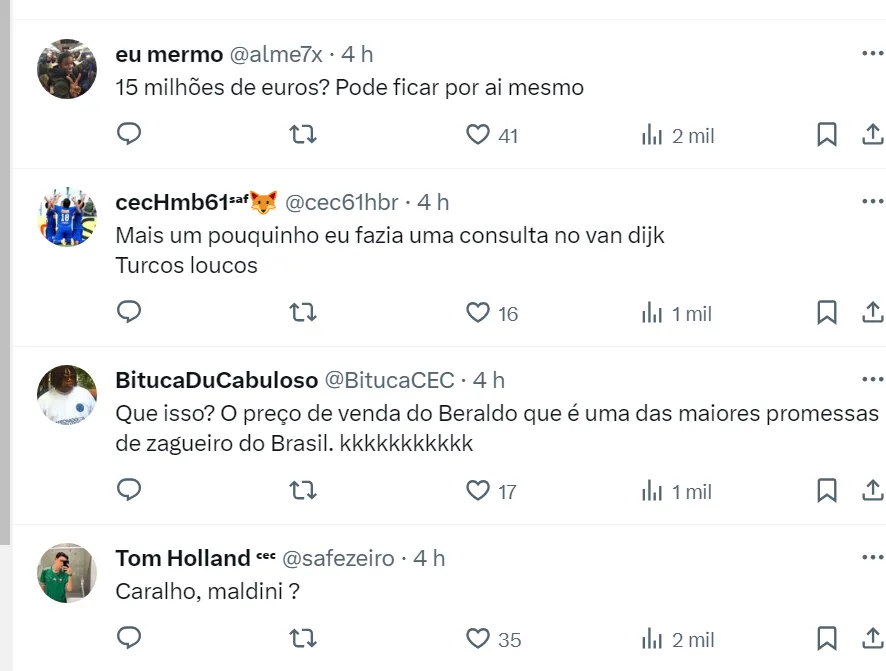The image size is (886, 671).
Task: Open the 4 h timestamp on @safezeiro's tweet
Action: (x=429, y=558)
